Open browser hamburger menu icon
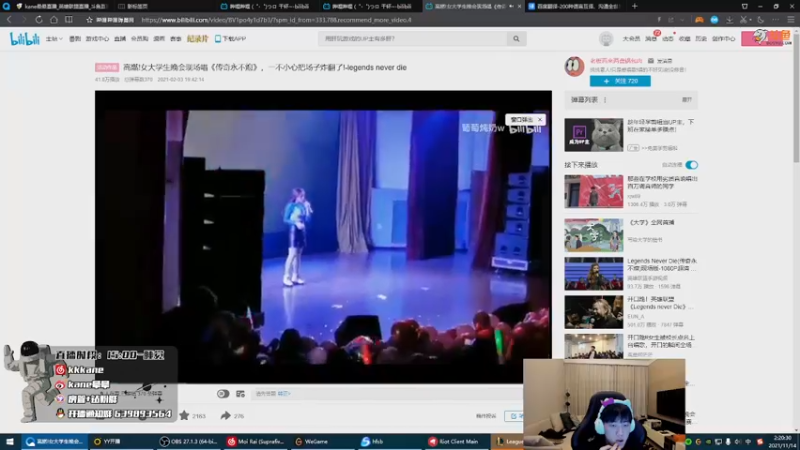 click(791, 19)
